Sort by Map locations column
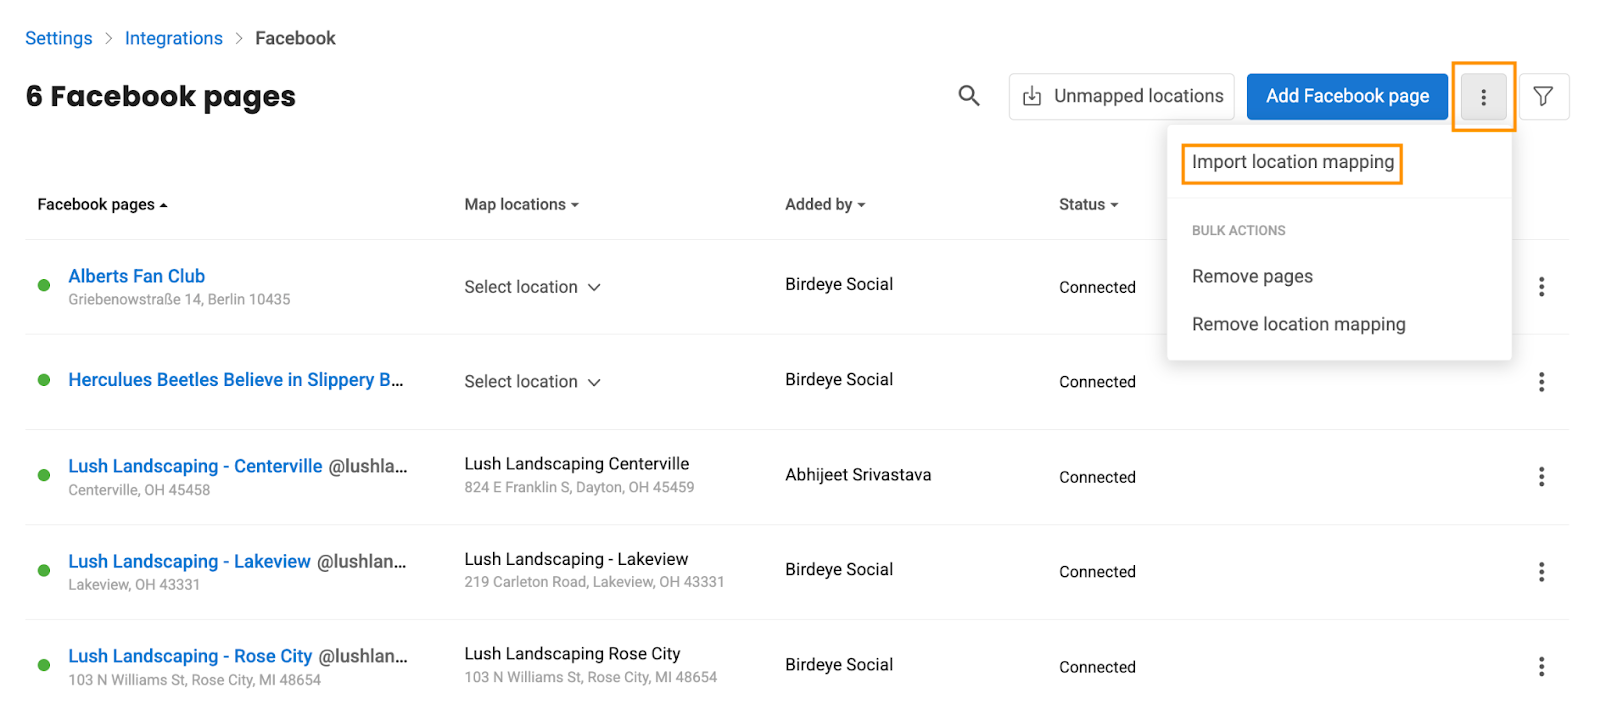1600x708 pixels. click(521, 204)
